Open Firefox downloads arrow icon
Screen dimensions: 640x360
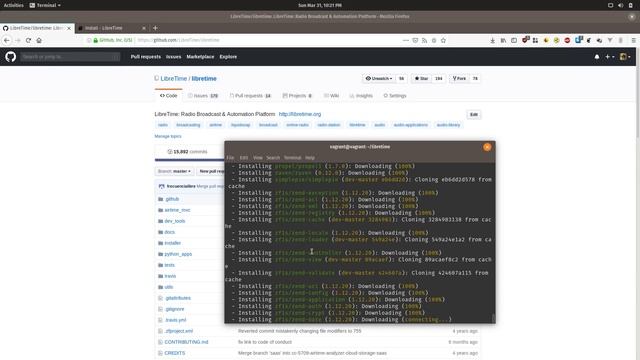click(493, 40)
